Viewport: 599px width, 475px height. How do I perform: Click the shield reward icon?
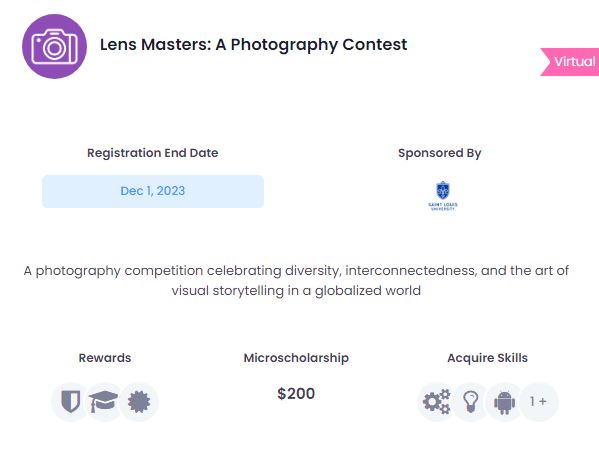tap(71, 402)
